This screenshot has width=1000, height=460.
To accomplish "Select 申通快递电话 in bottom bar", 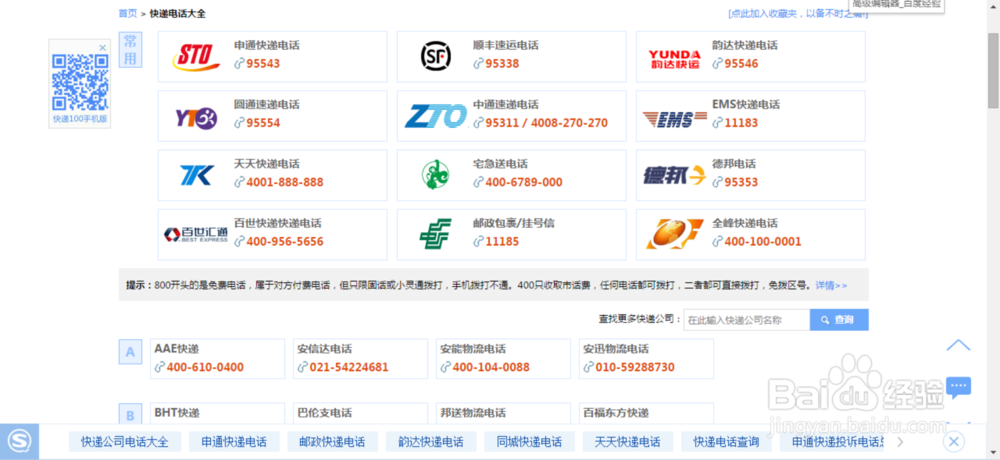I will [234, 441].
